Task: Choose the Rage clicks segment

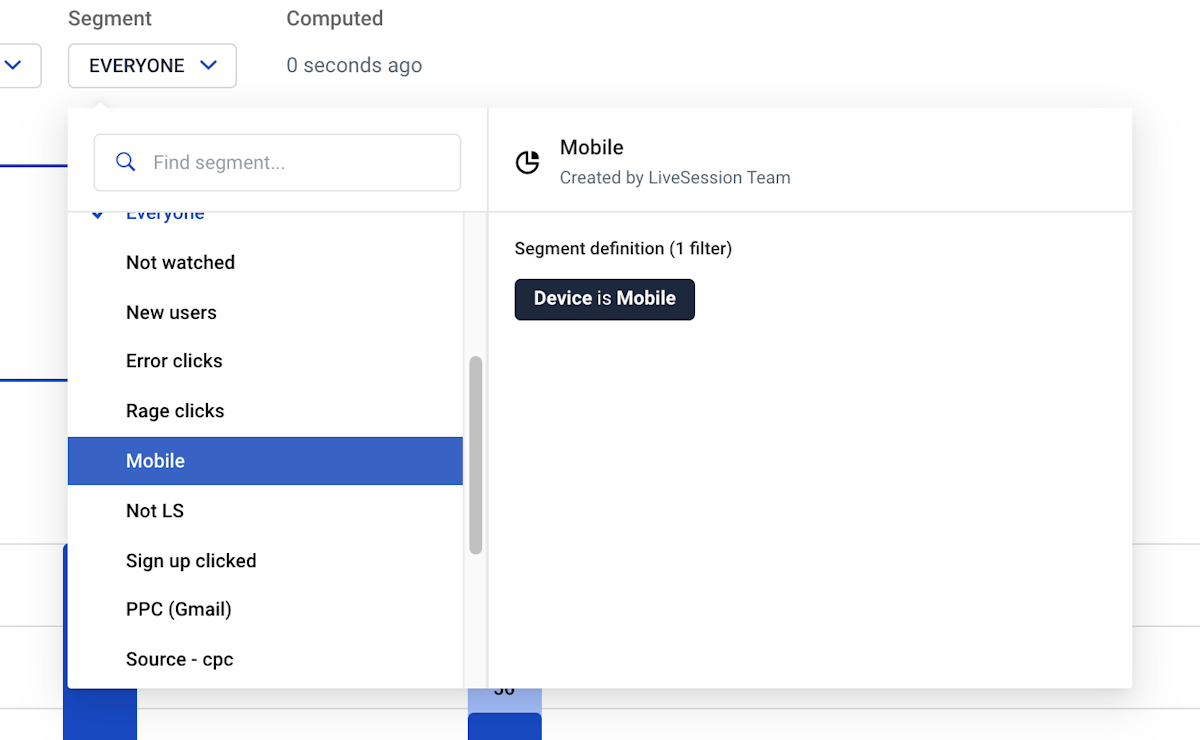Action: (175, 411)
